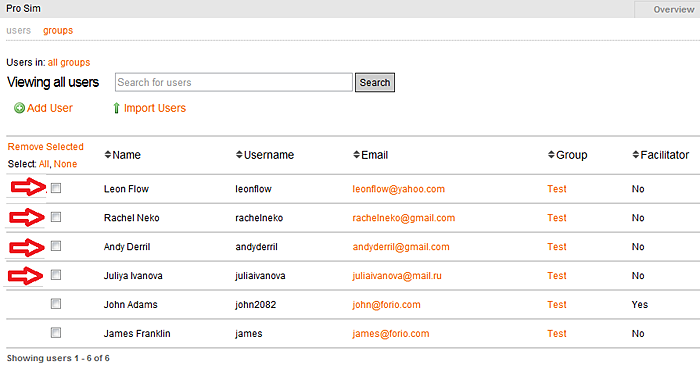Tick the checkbox for John Adams
Image resolution: width=700 pixels, height=376 pixels.
tap(56, 304)
